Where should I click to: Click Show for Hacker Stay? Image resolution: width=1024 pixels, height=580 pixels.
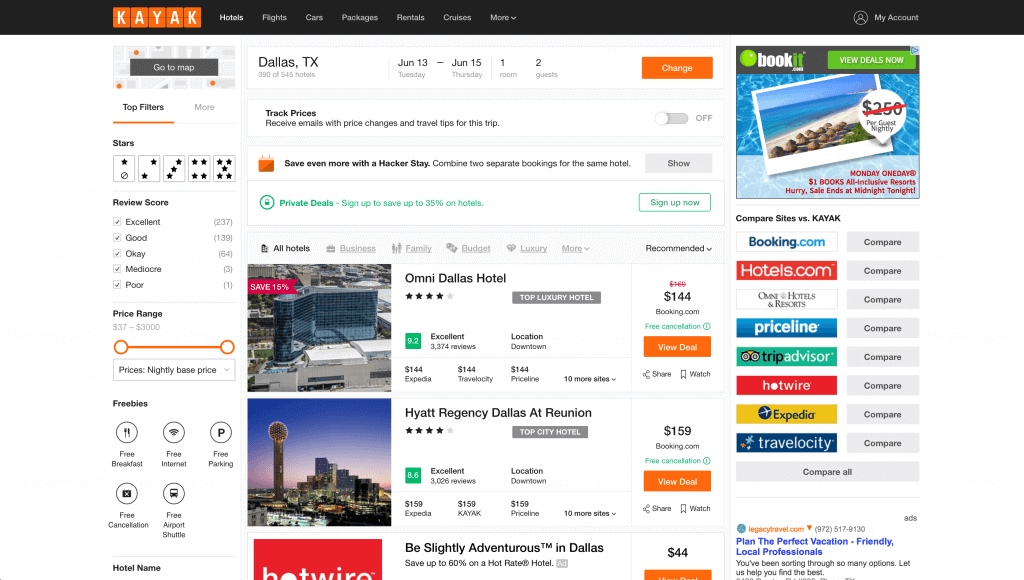coord(679,163)
